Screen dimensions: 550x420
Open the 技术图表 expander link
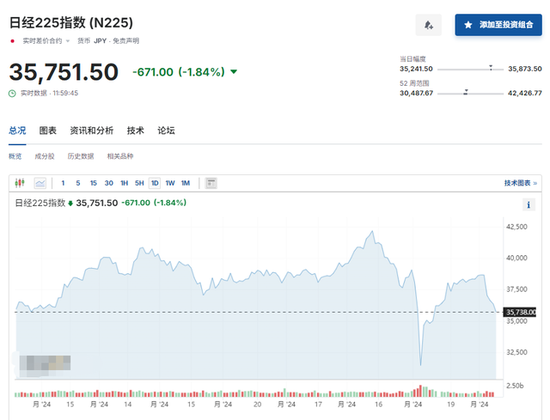(521, 183)
